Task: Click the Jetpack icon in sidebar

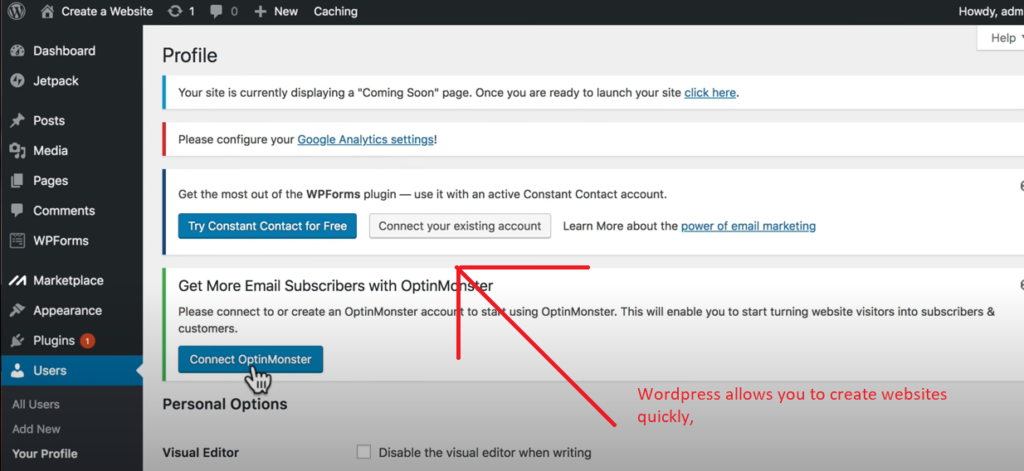Action: coord(18,81)
